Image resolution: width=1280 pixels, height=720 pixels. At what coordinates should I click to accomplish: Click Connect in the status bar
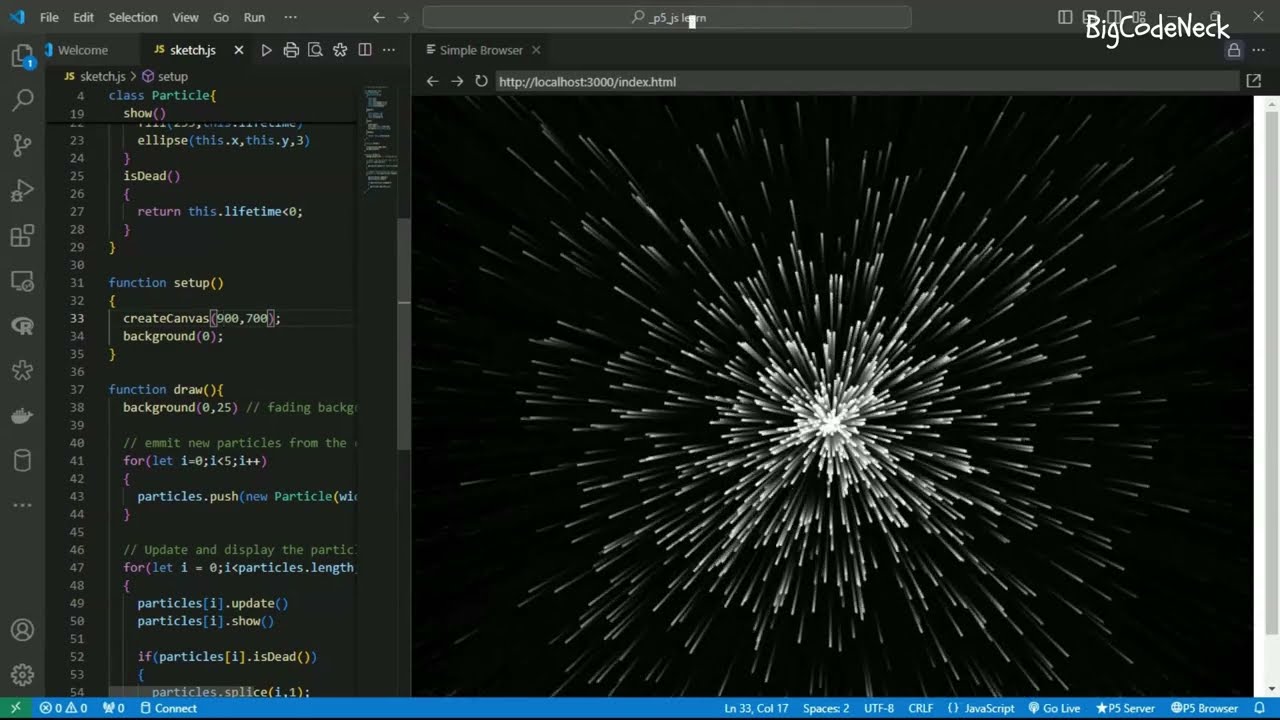click(x=168, y=708)
